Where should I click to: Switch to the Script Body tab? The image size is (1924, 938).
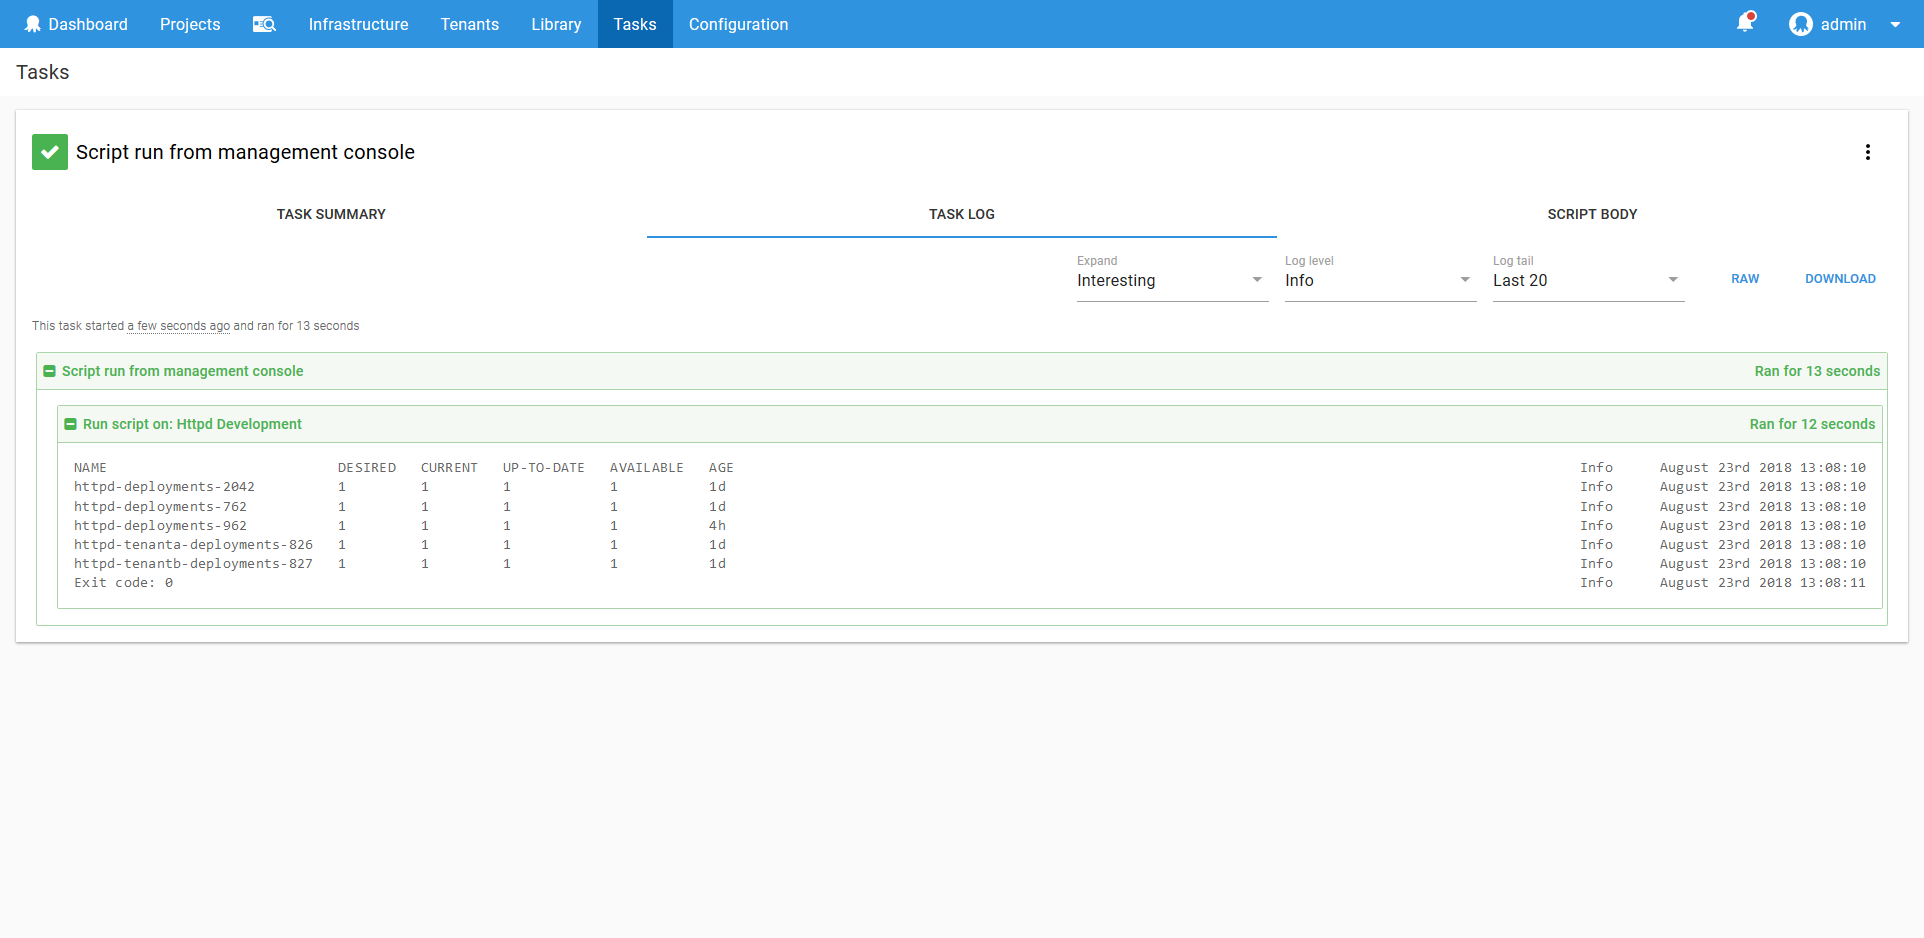[x=1592, y=214]
